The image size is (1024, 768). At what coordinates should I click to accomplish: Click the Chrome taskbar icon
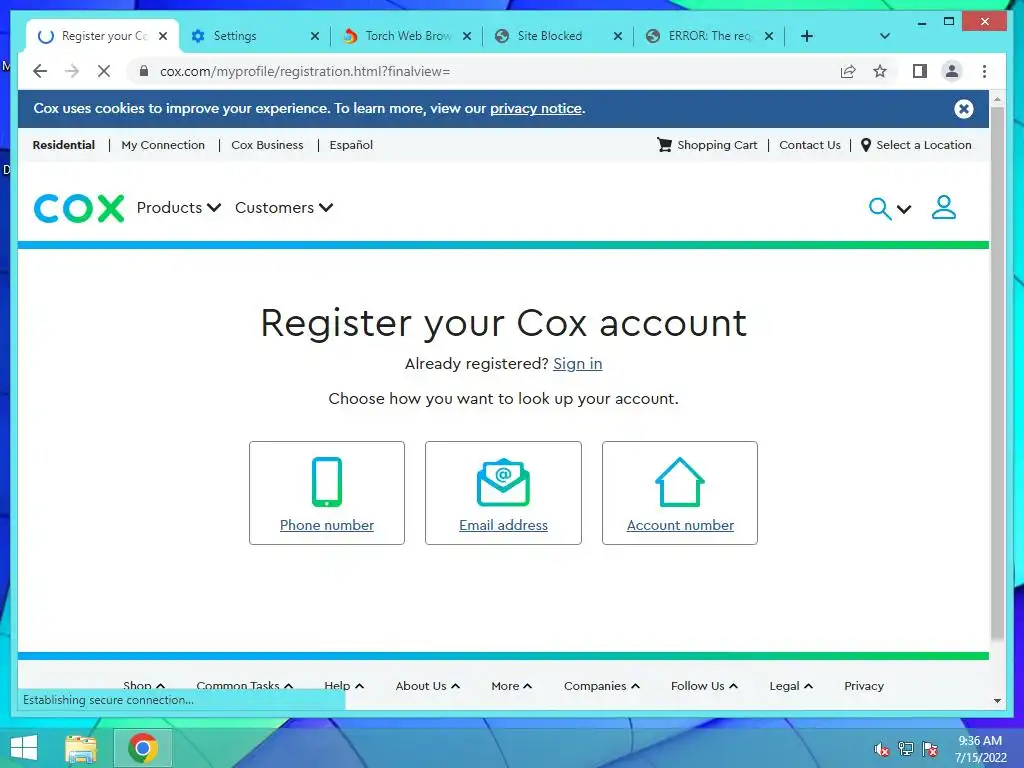[x=142, y=748]
